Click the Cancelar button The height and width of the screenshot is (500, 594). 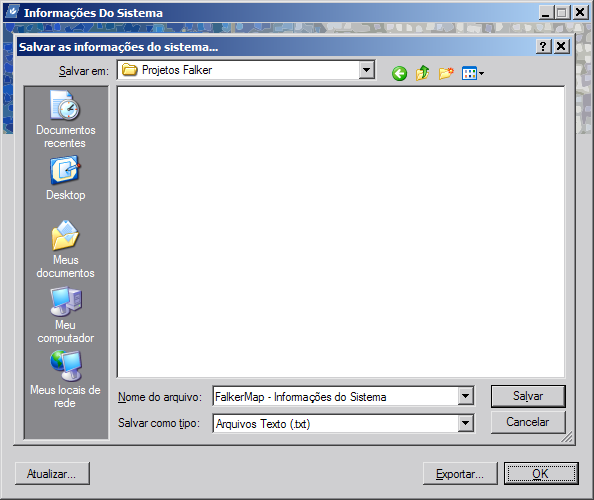pos(528,422)
